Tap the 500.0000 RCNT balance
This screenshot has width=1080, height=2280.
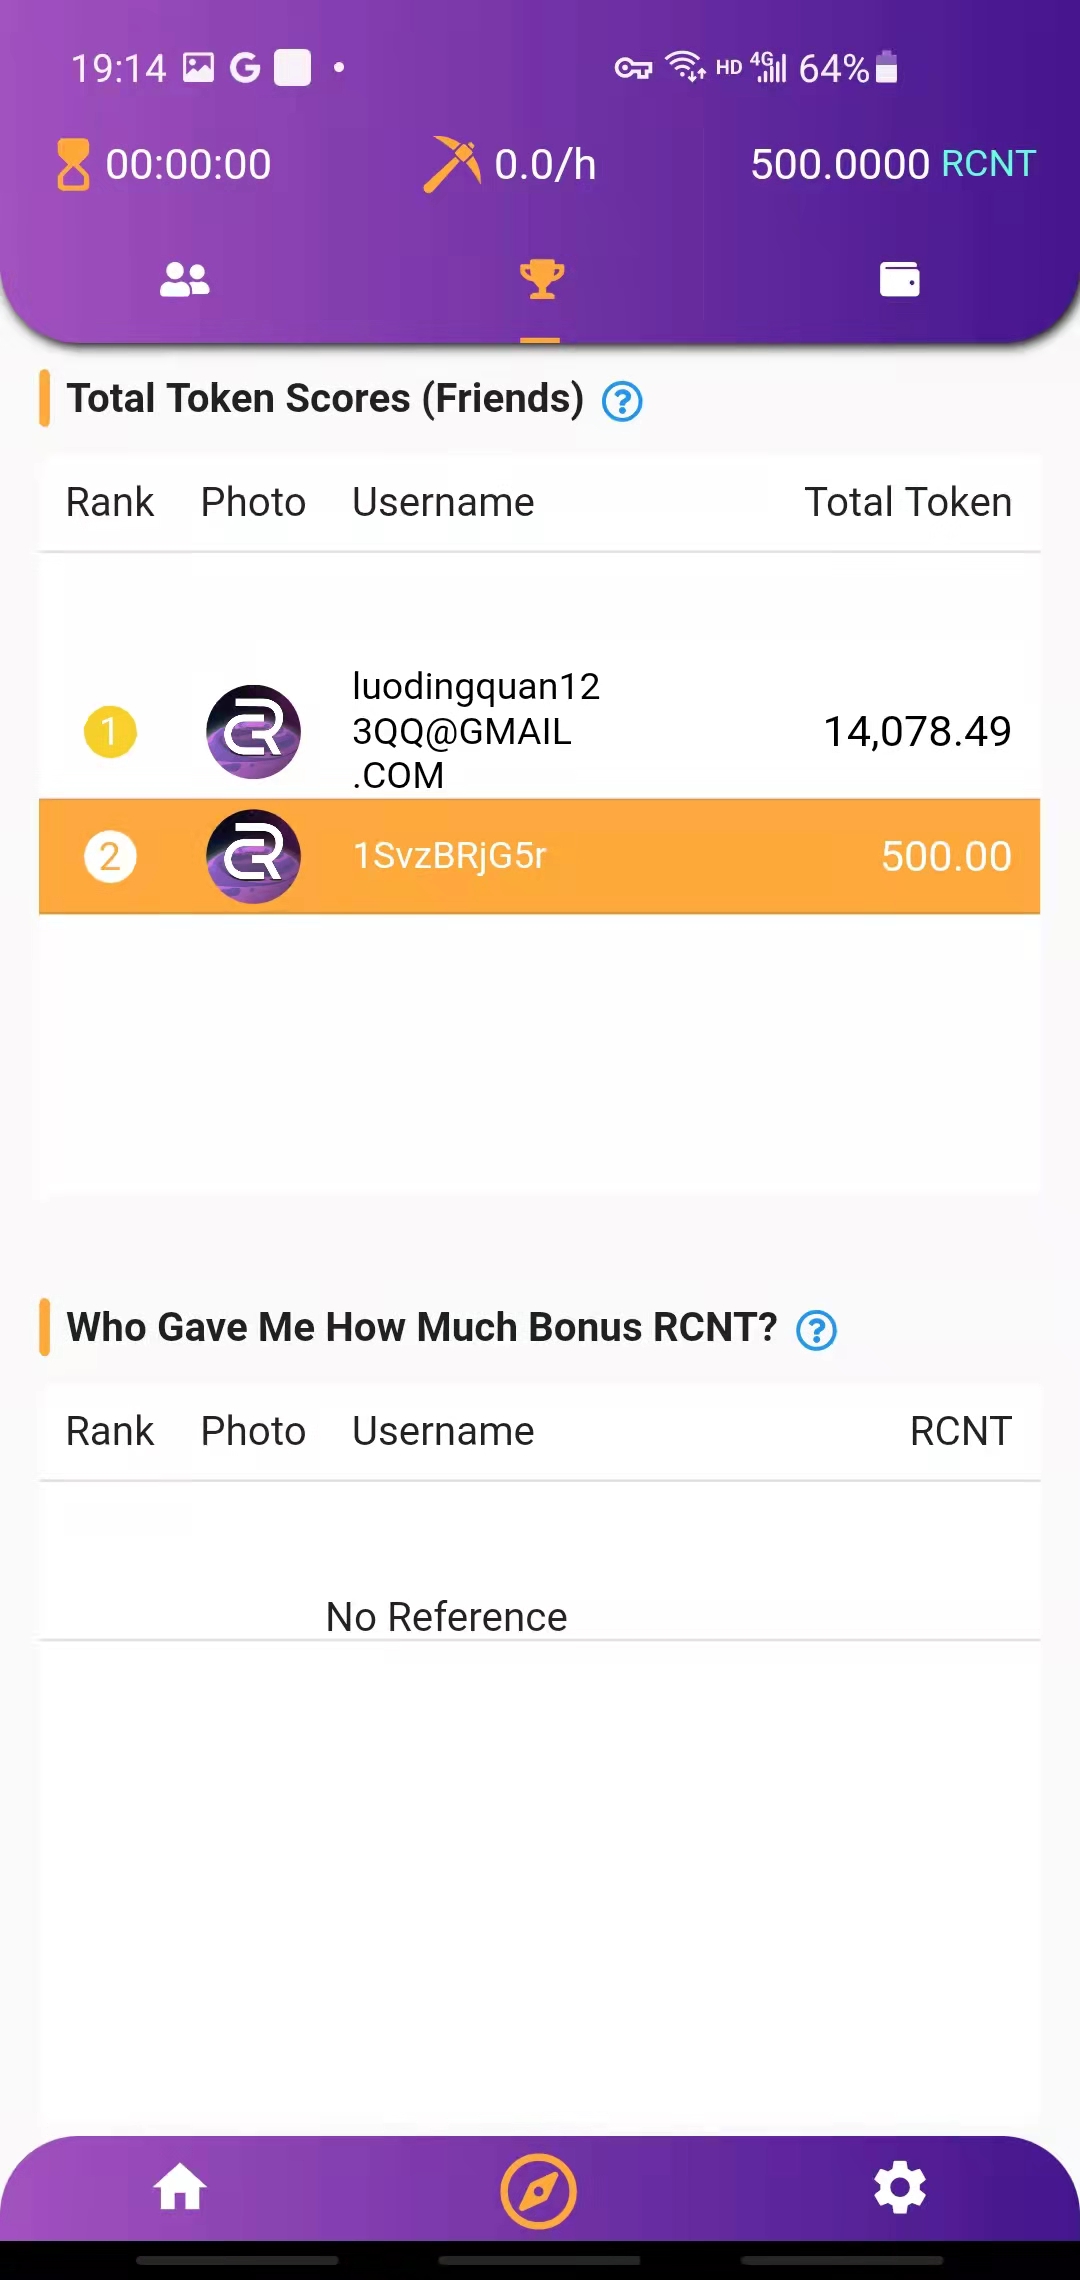coord(893,164)
